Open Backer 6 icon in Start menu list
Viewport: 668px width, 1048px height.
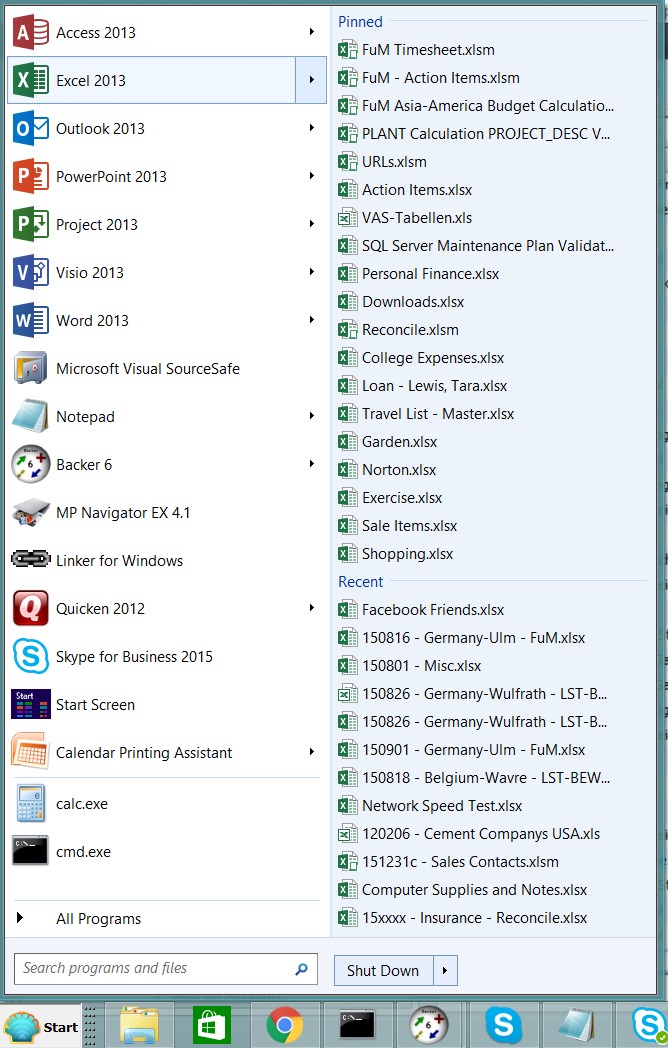(31, 465)
